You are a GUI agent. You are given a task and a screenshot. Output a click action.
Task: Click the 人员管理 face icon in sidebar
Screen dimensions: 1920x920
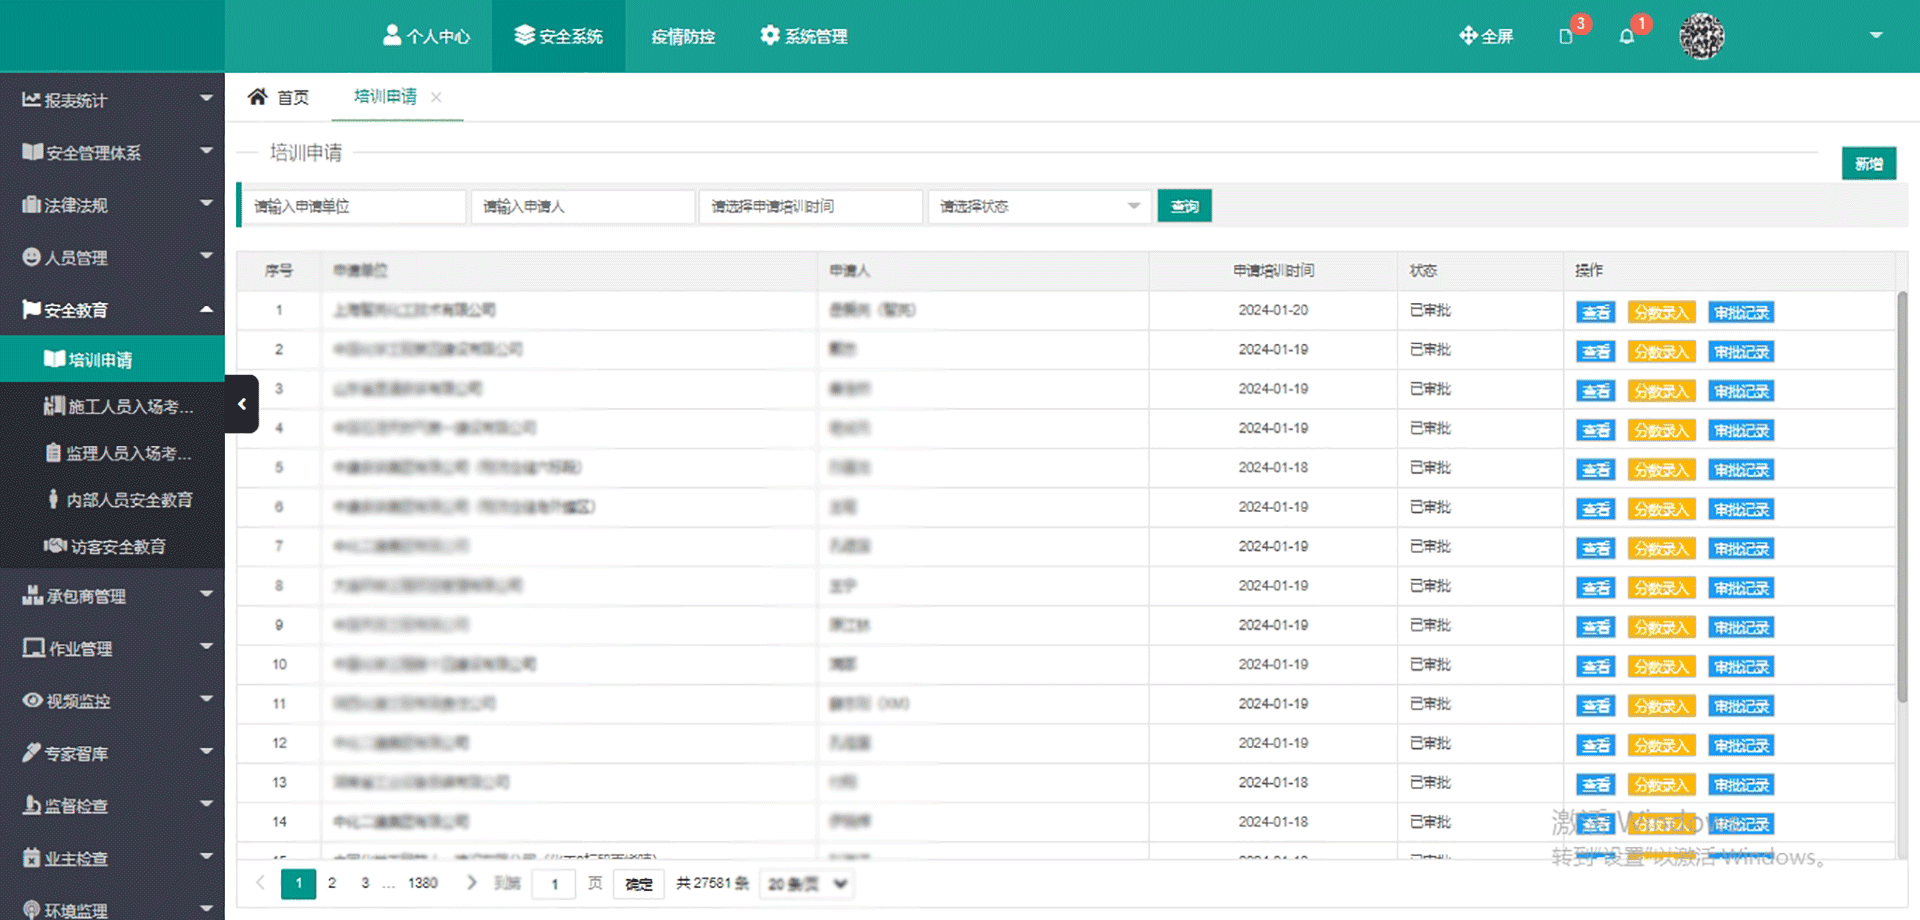[32, 257]
